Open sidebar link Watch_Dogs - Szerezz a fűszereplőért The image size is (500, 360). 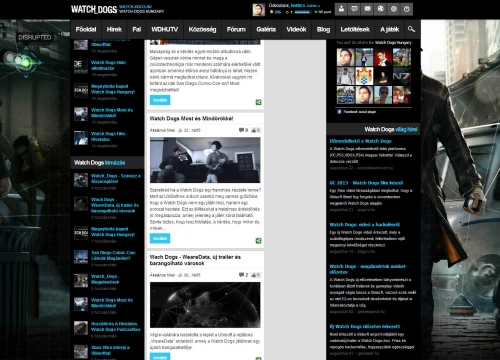tap(116, 178)
